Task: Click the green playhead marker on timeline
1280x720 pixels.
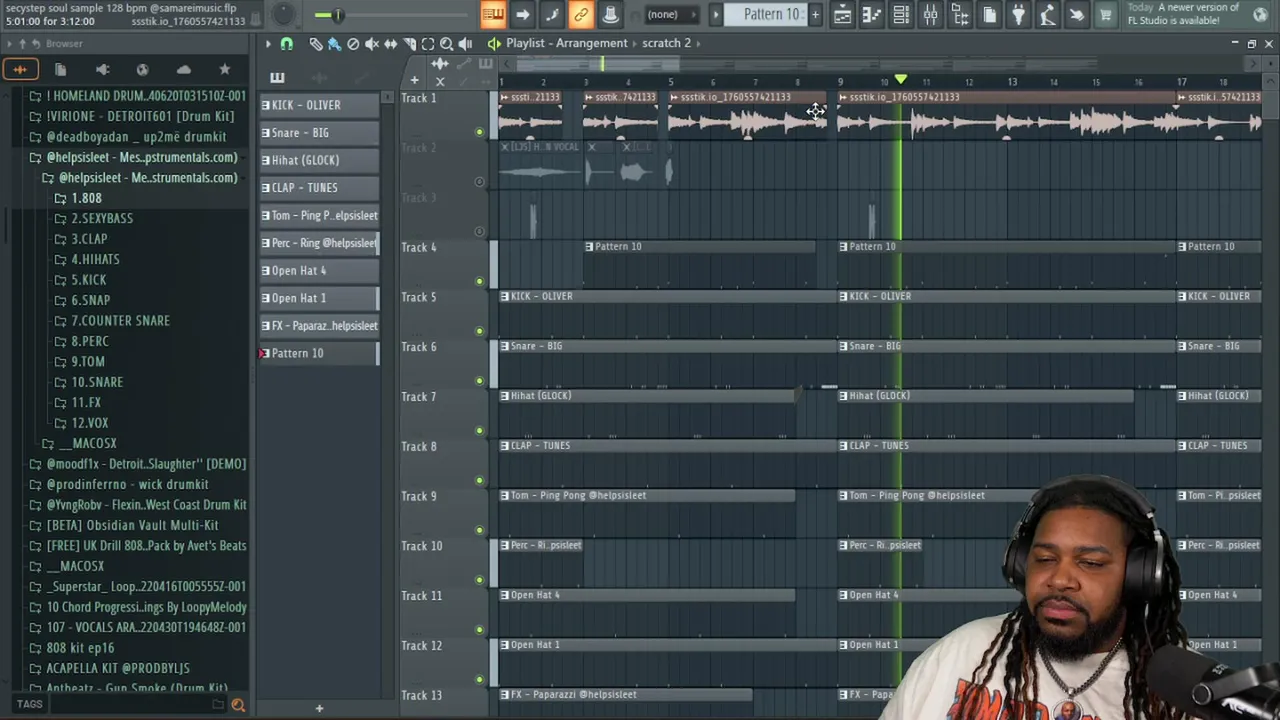Action: [901, 80]
